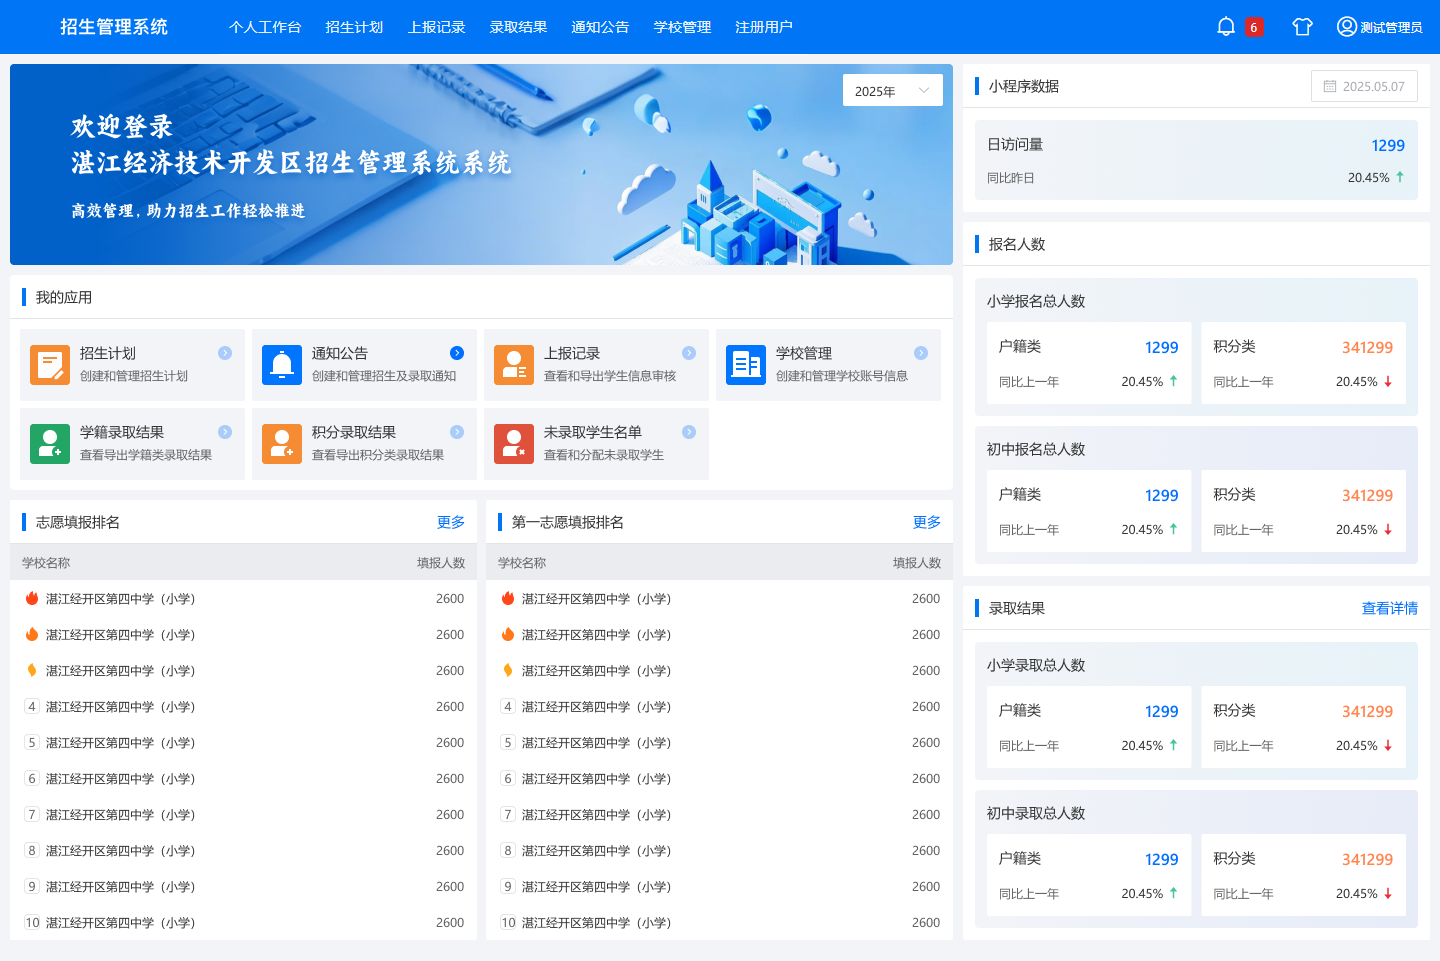The image size is (1440, 961).
Task: Open the 2025.05.07 date picker
Action: coord(1363,87)
